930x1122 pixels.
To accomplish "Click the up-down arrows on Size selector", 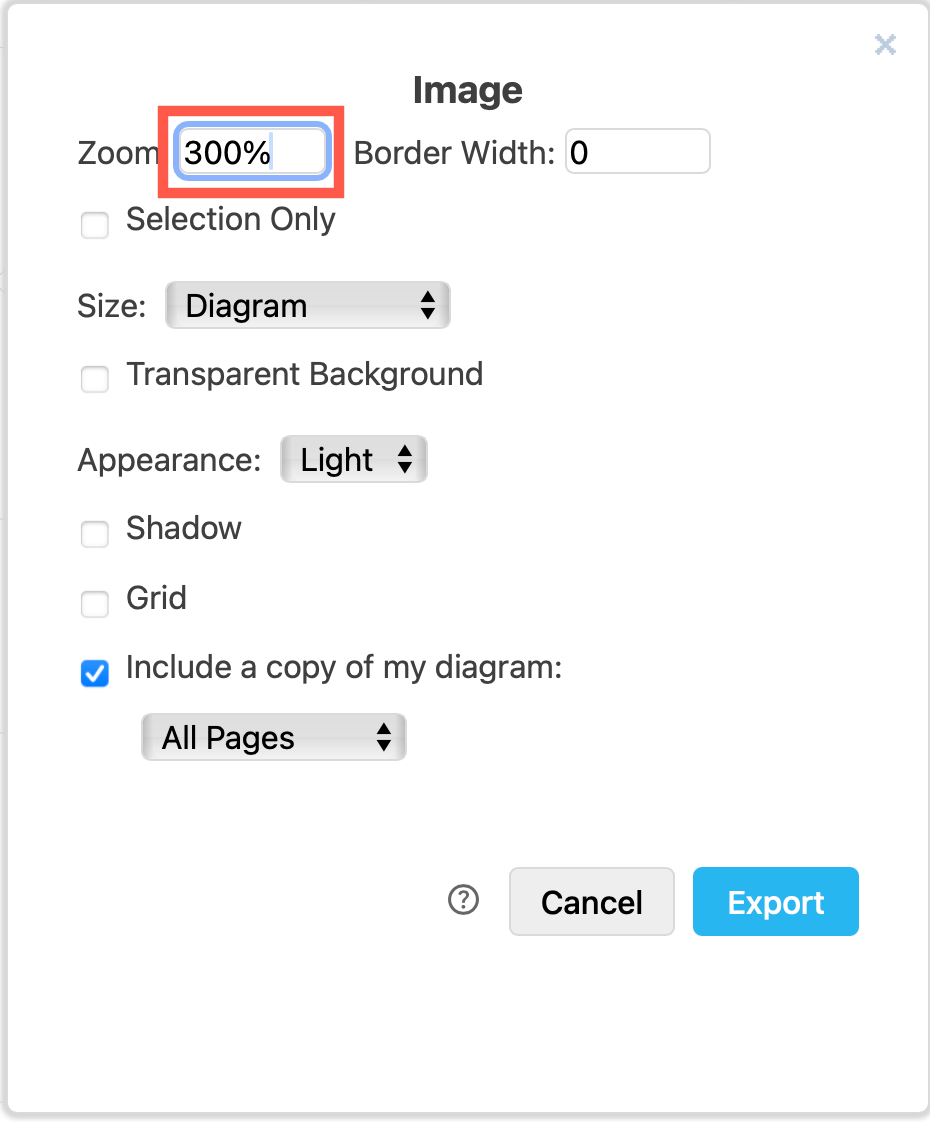I will coord(431,305).
